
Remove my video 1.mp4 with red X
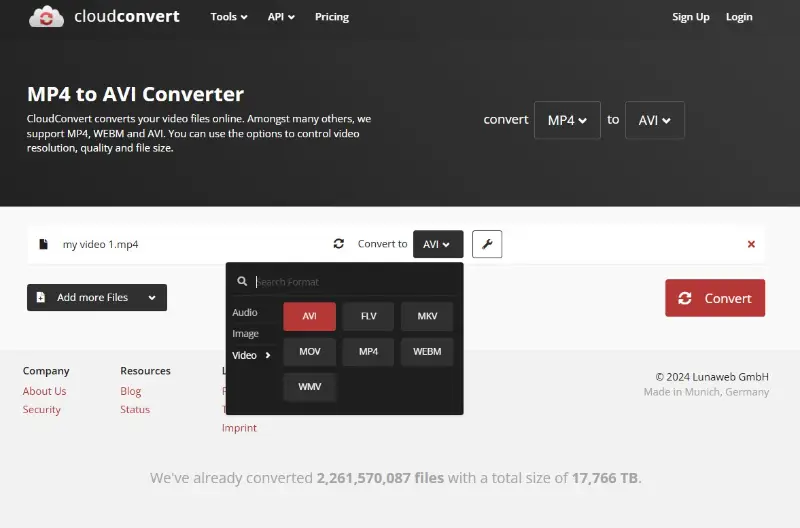[x=751, y=244]
